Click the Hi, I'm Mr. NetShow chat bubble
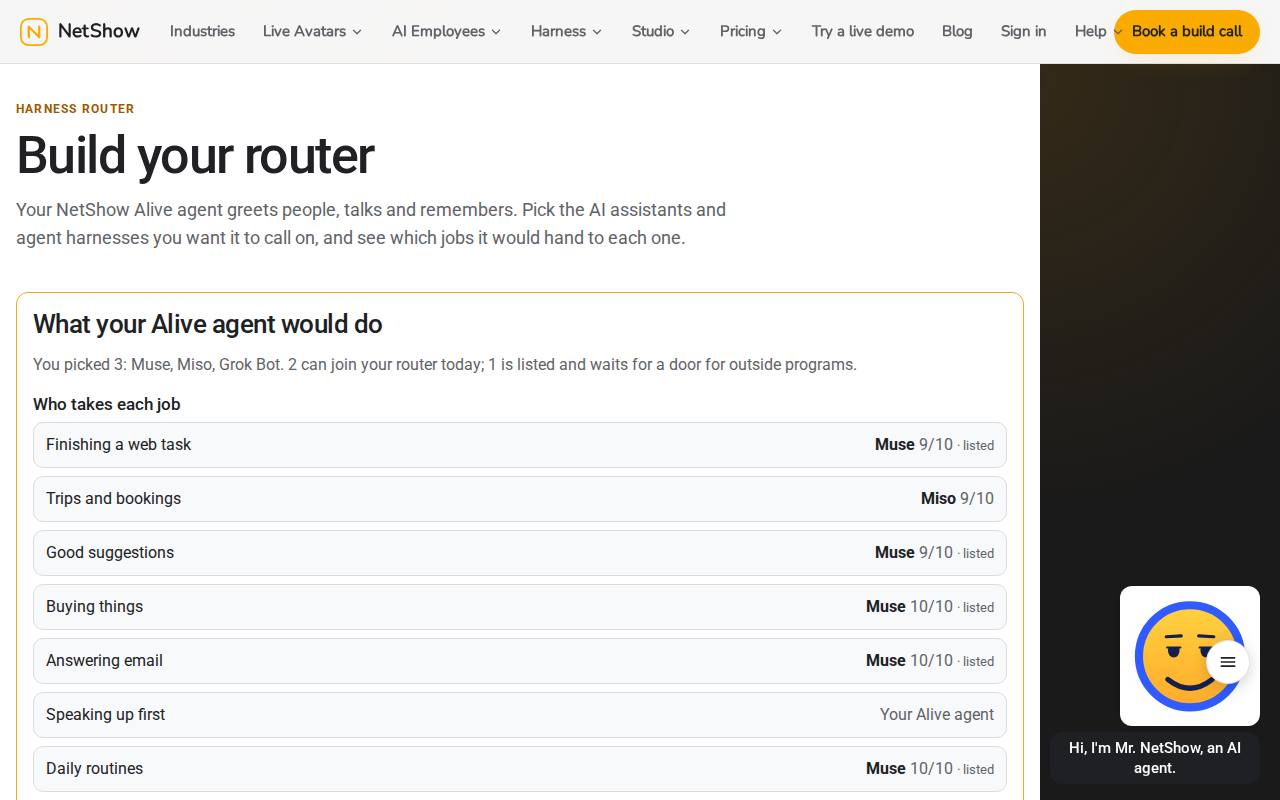Viewport: 1280px width, 800px height. tap(1155, 758)
